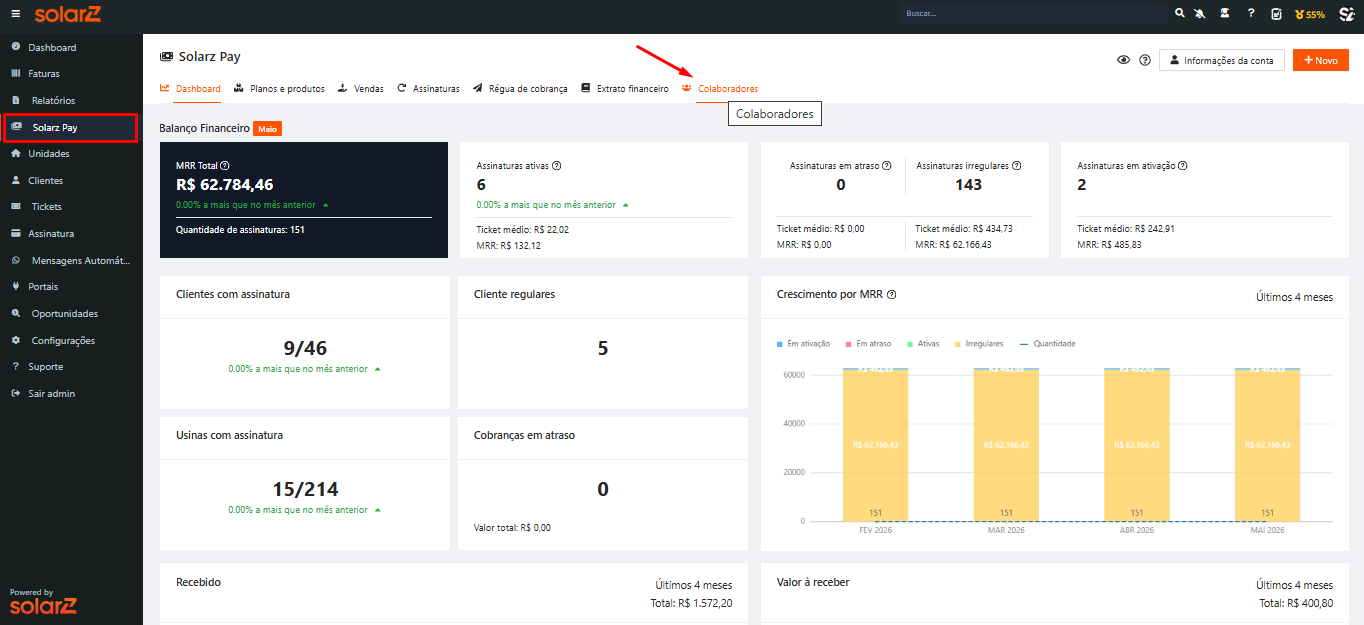
Task: Toggle the hamburger menu to collapse sidebar
Action: [x=15, y=14]
